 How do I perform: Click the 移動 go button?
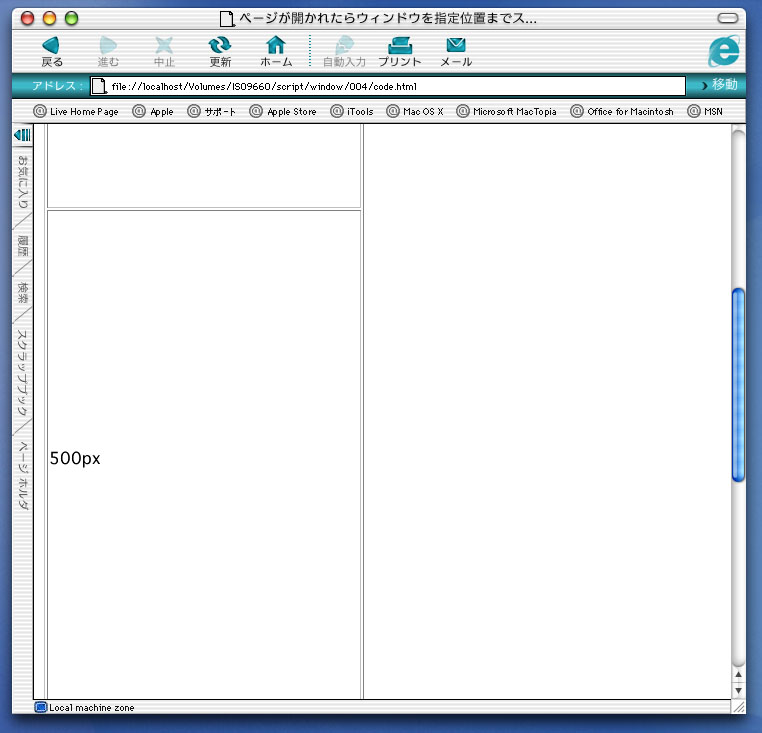click(x=719, y=85)
